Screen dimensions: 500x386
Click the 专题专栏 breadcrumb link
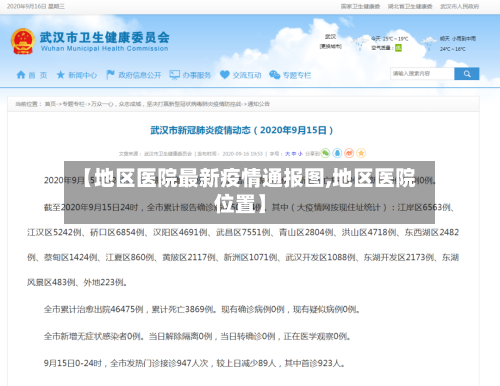74,104
